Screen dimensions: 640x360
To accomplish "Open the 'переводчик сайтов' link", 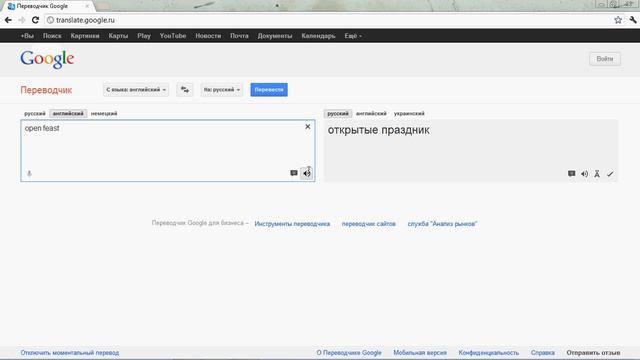I will point(369,224).
